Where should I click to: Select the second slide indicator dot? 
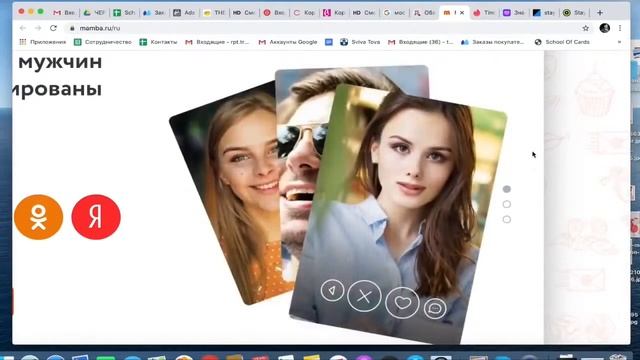point(507,204)
